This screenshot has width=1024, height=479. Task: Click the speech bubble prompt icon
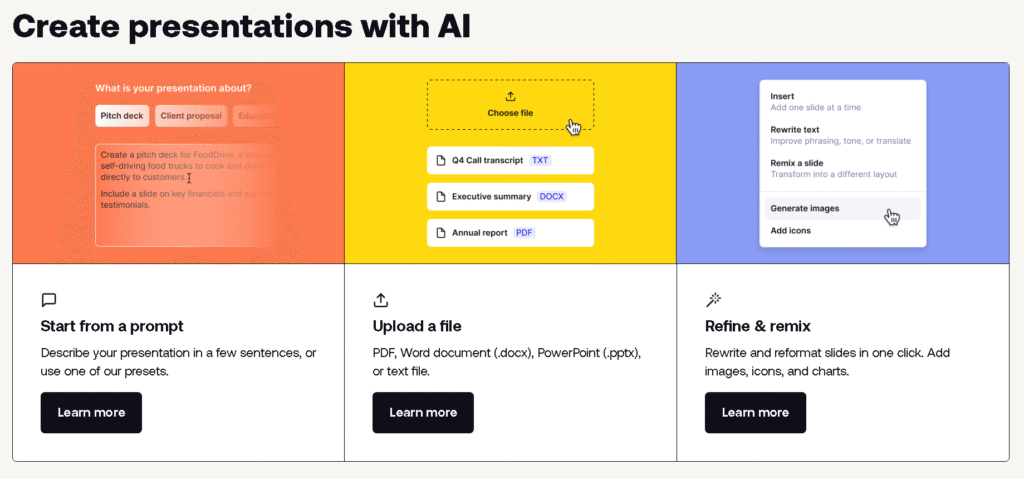49,299
